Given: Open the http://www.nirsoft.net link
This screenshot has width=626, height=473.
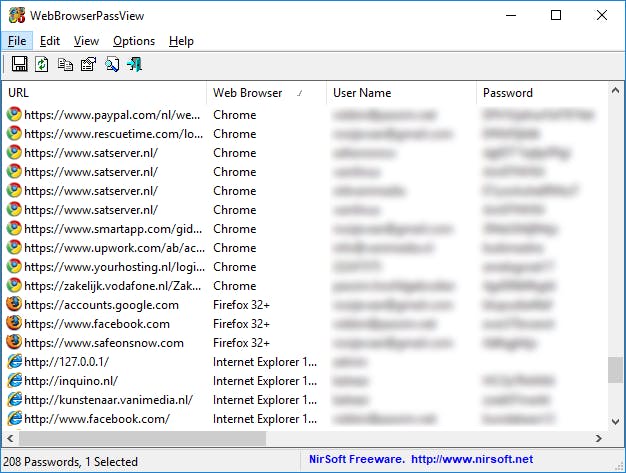Looking at the screenshot, I should tap(472, 459).
